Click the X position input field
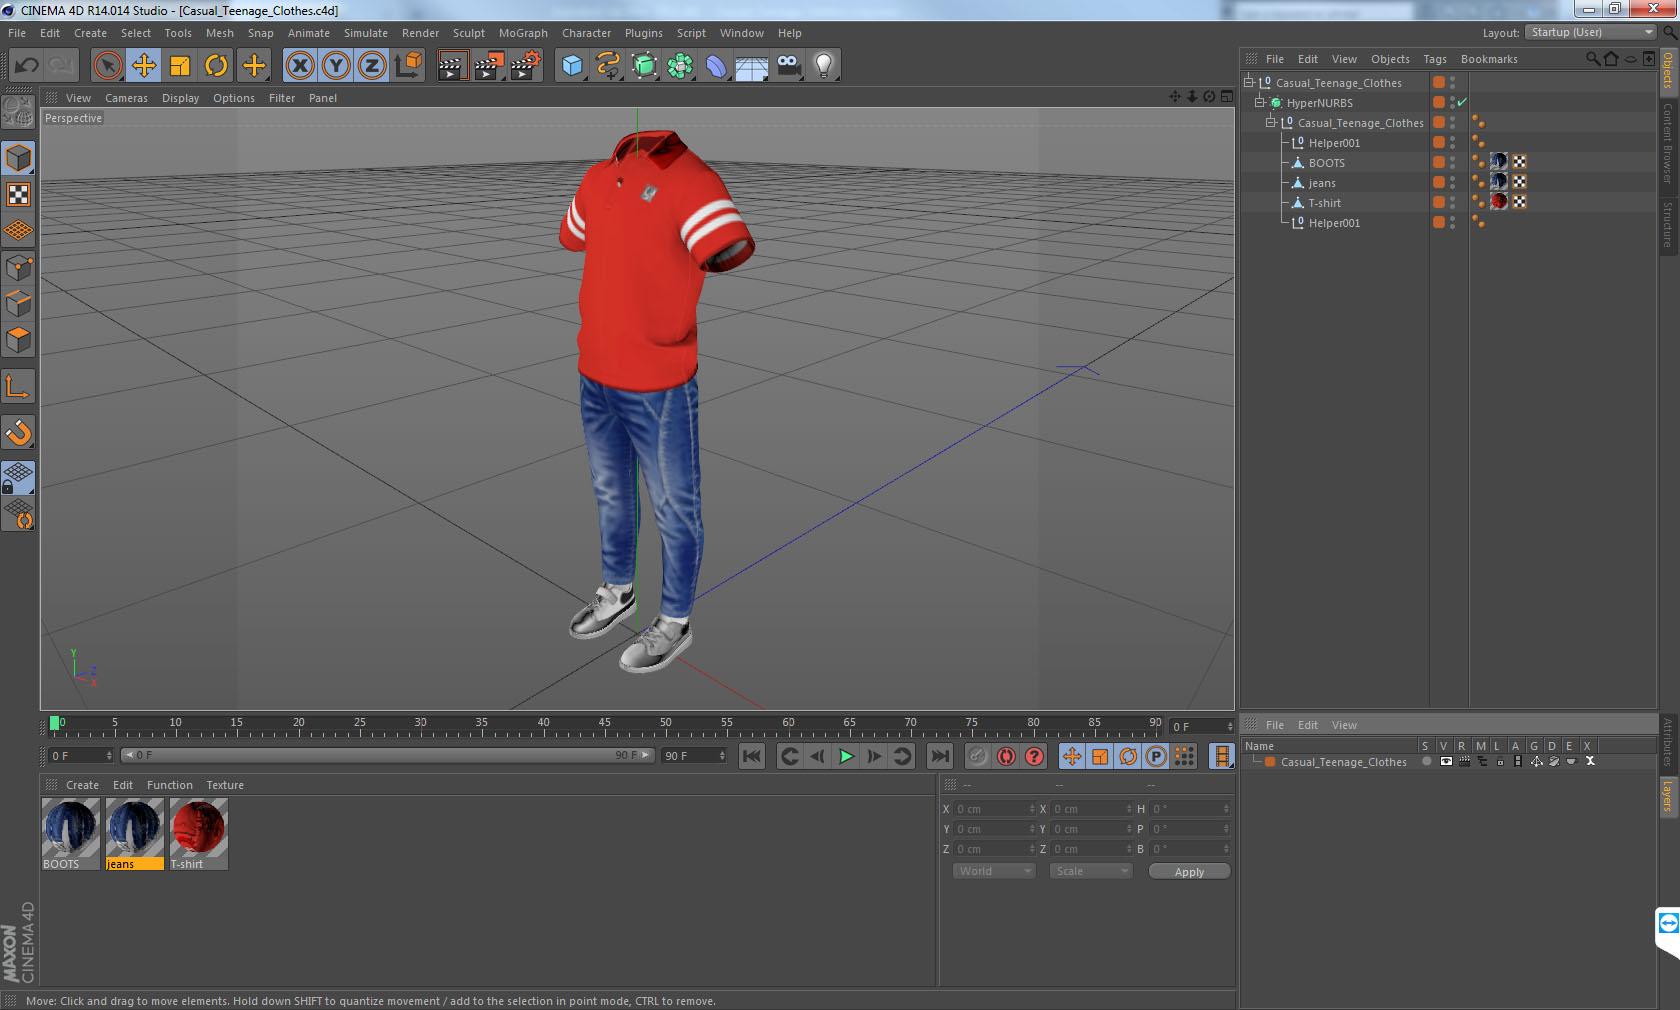 [x=994, y=809]
